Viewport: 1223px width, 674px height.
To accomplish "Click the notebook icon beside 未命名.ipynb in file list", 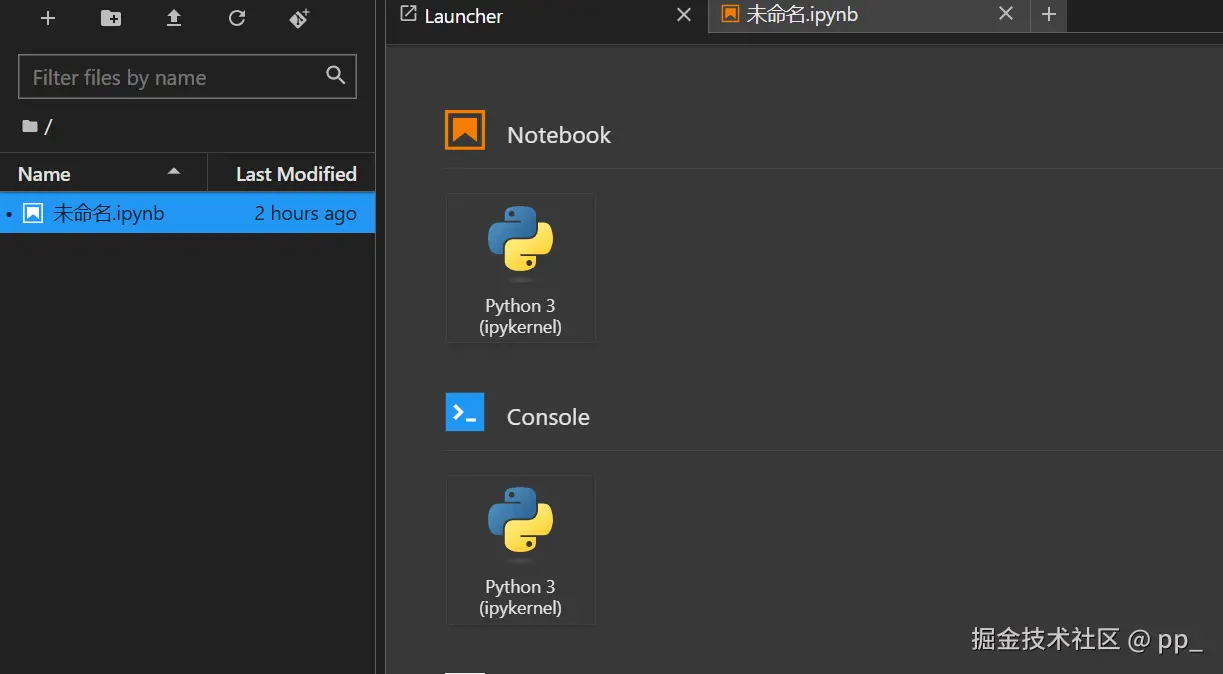I will coord(33,213).
